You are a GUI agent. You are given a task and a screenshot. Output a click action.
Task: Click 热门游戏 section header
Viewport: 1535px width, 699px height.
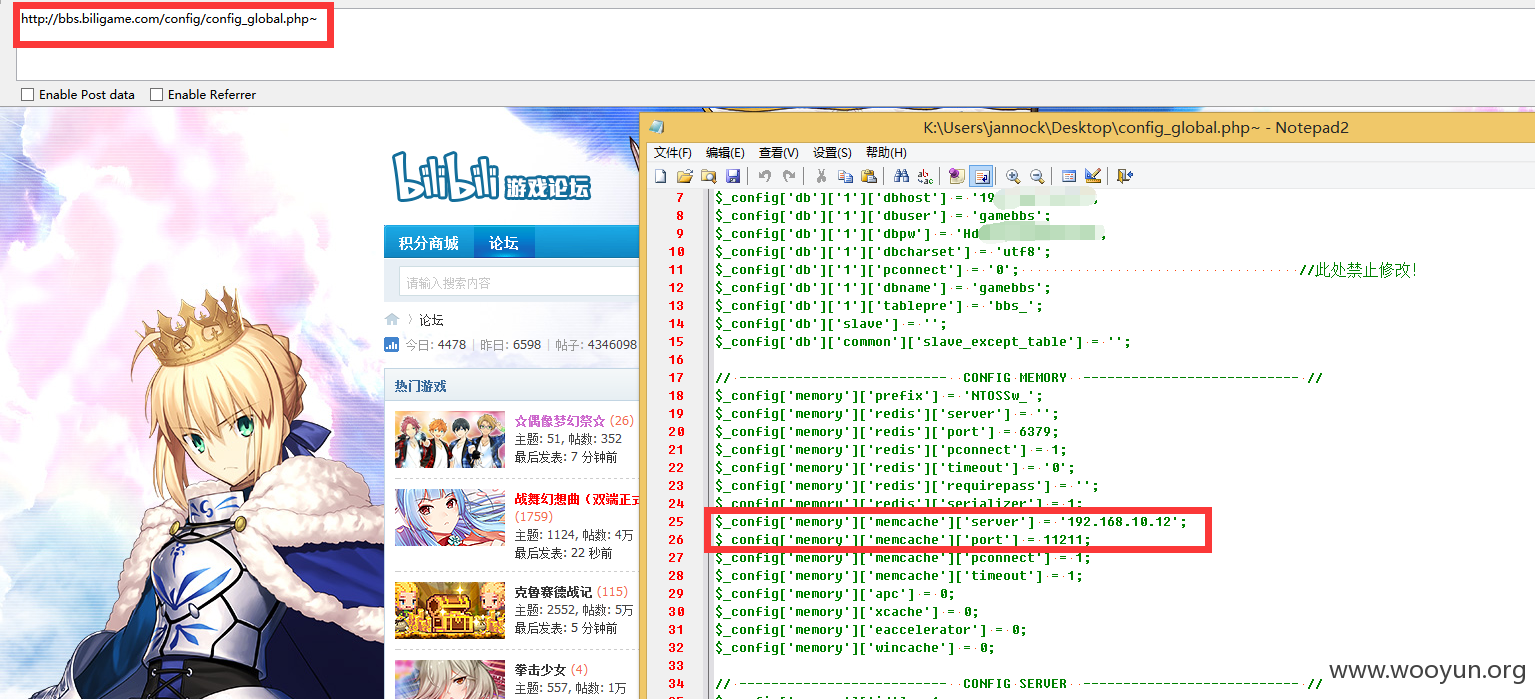421,386
